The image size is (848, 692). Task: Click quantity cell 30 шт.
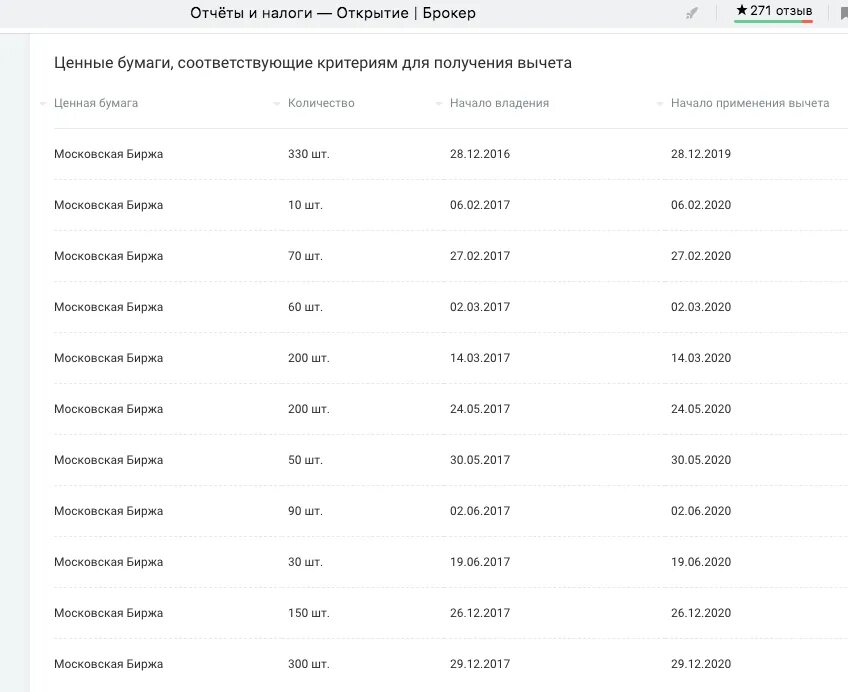(x=305, y=562)
